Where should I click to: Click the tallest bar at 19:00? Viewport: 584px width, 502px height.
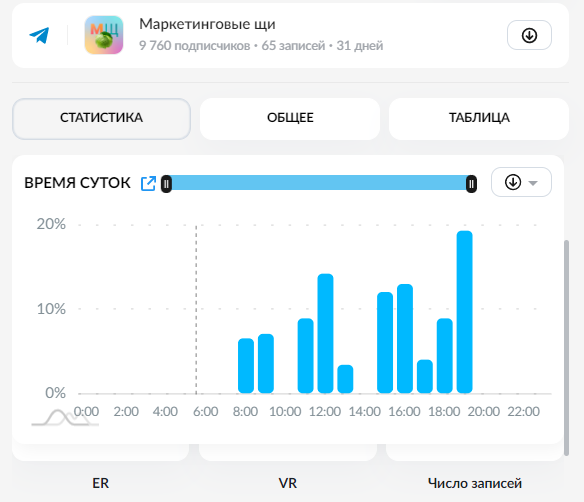464,312
